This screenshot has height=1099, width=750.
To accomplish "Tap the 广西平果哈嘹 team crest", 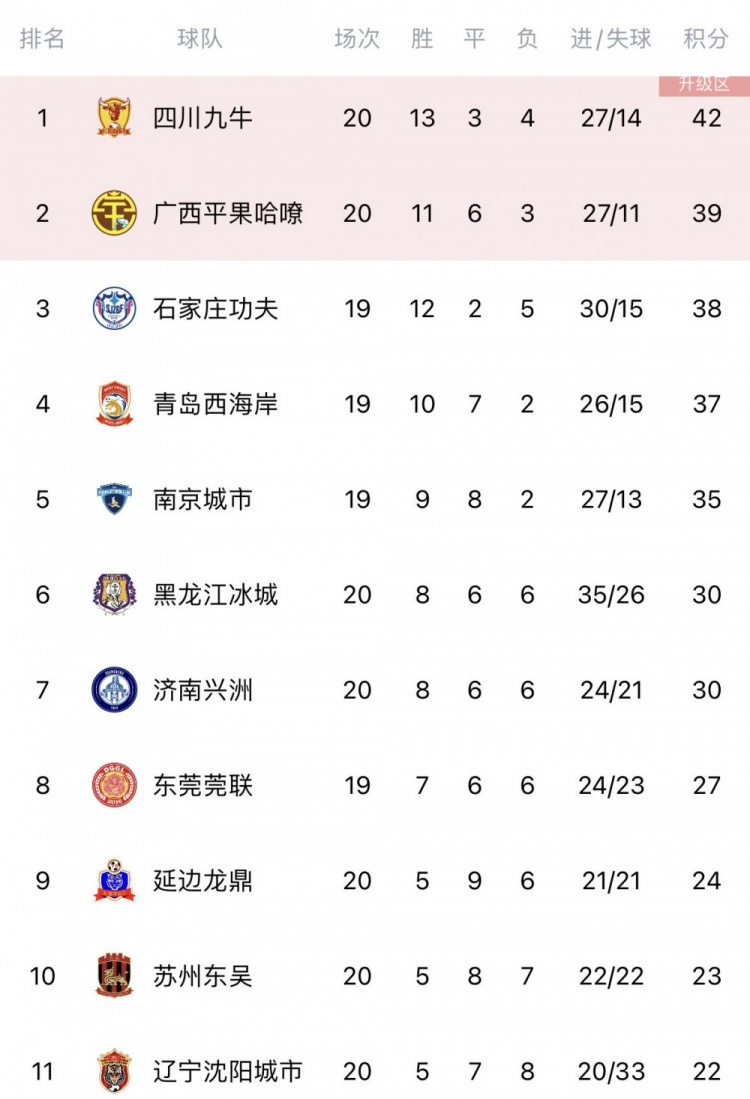I will 114,213.
